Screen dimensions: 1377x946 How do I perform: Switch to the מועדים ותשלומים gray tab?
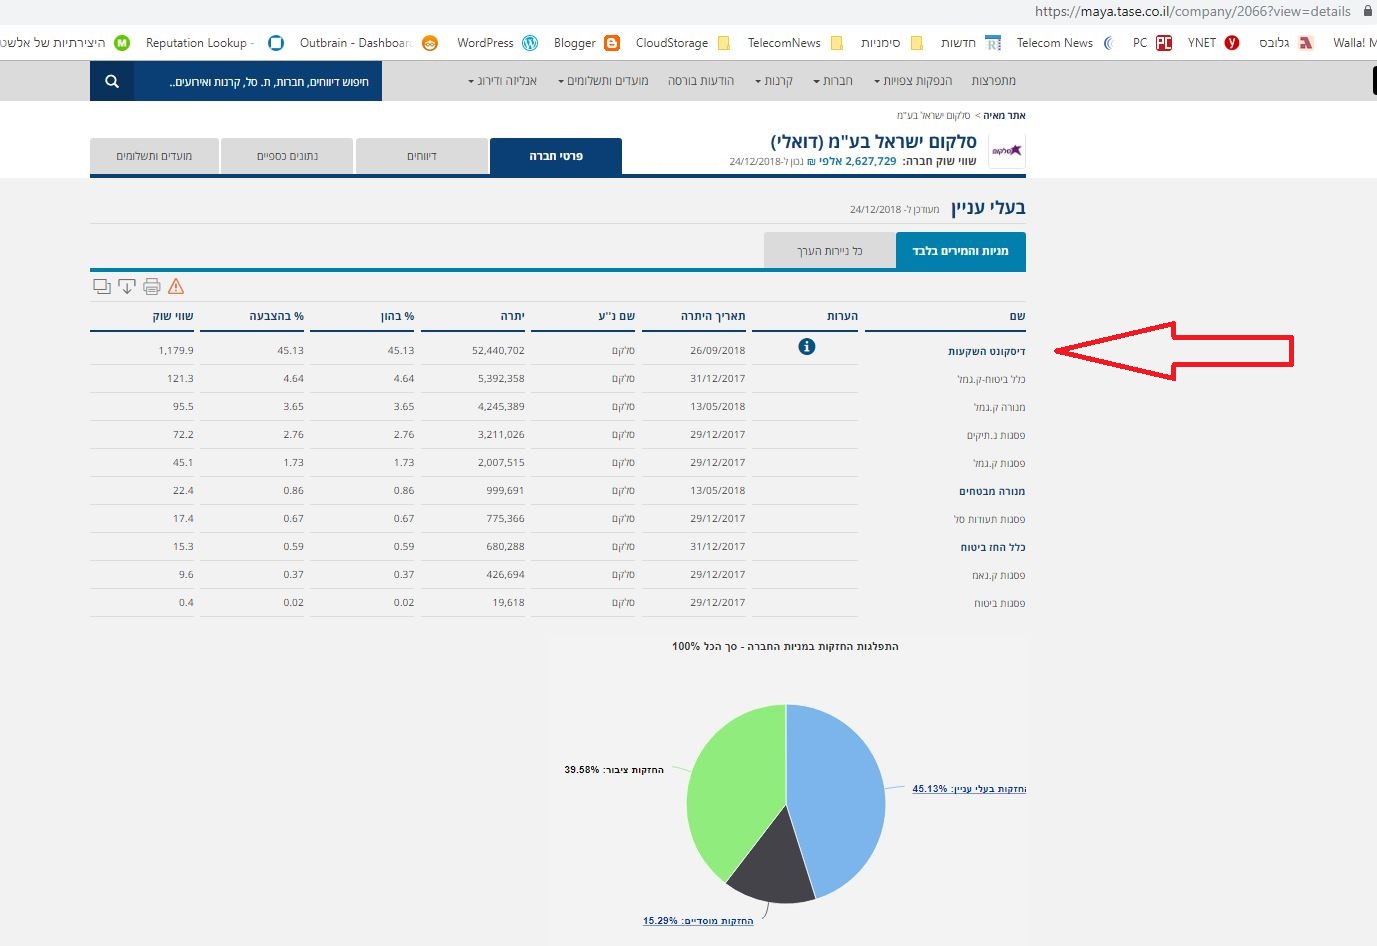[154, 156]
